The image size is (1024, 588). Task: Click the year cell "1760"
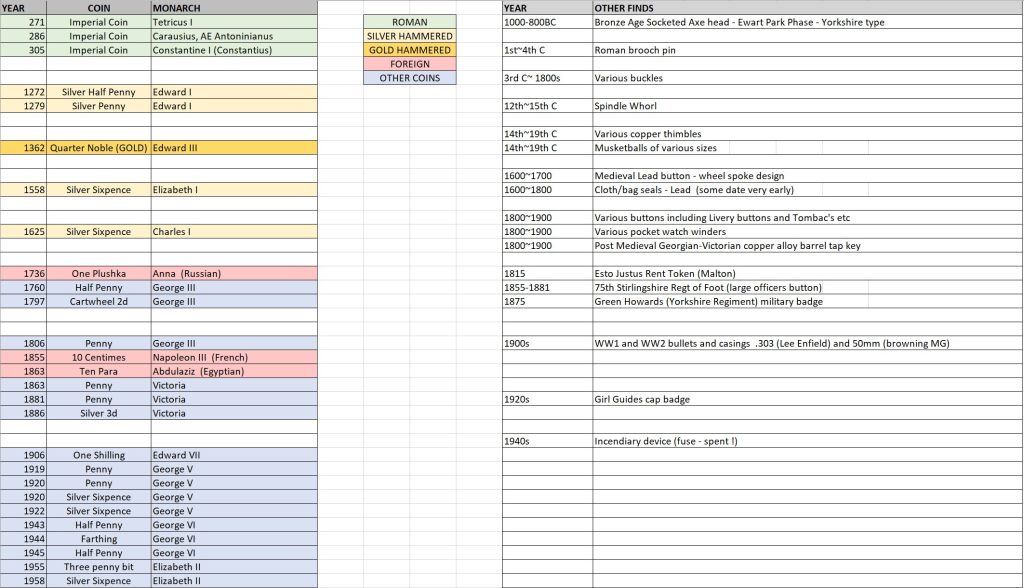coord(24,287)
